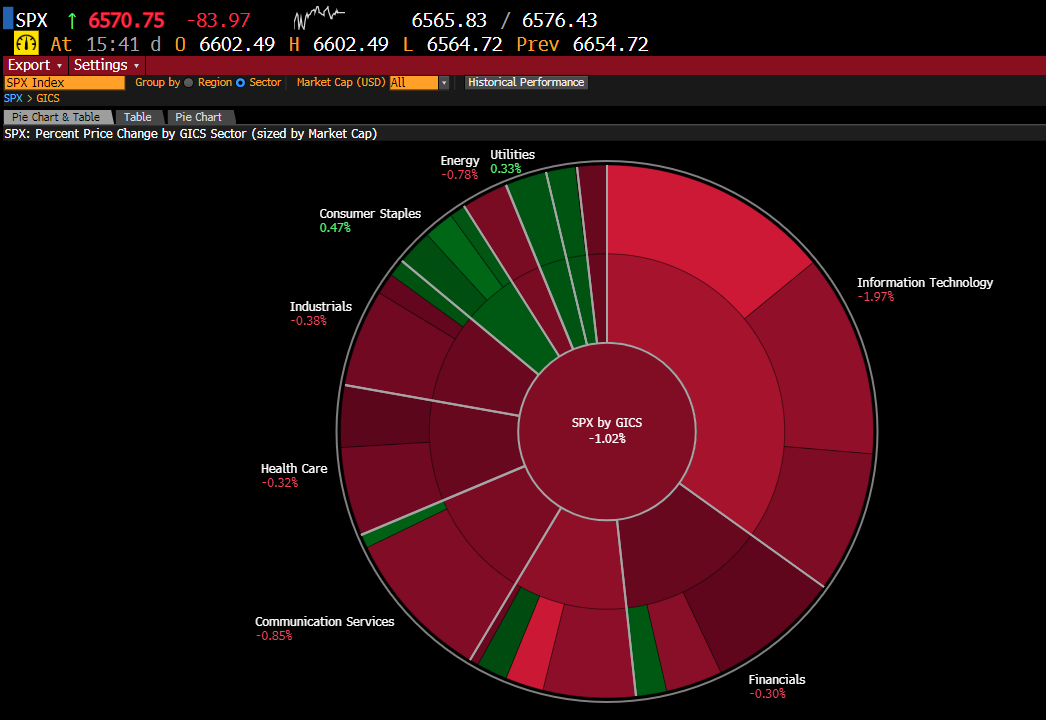Switch to the Pie Chart tab
The image size is (1046, 720).
(x=200, y=117)
